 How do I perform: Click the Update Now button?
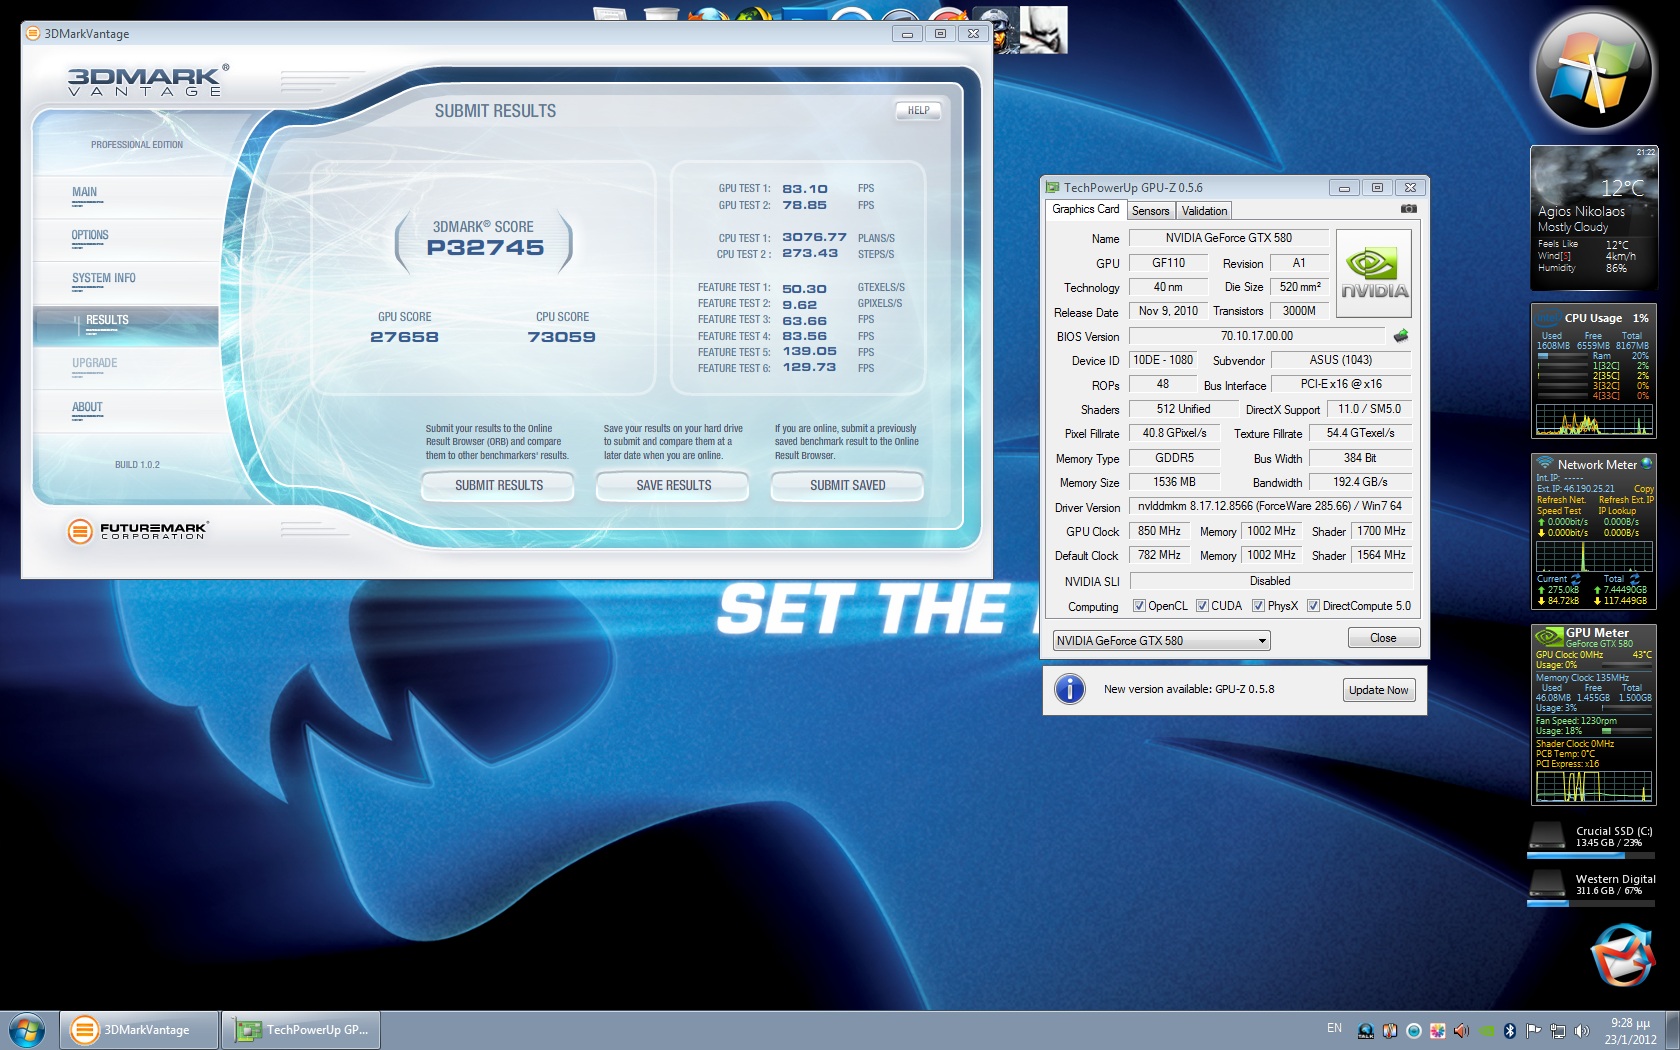pos(1378,690)
